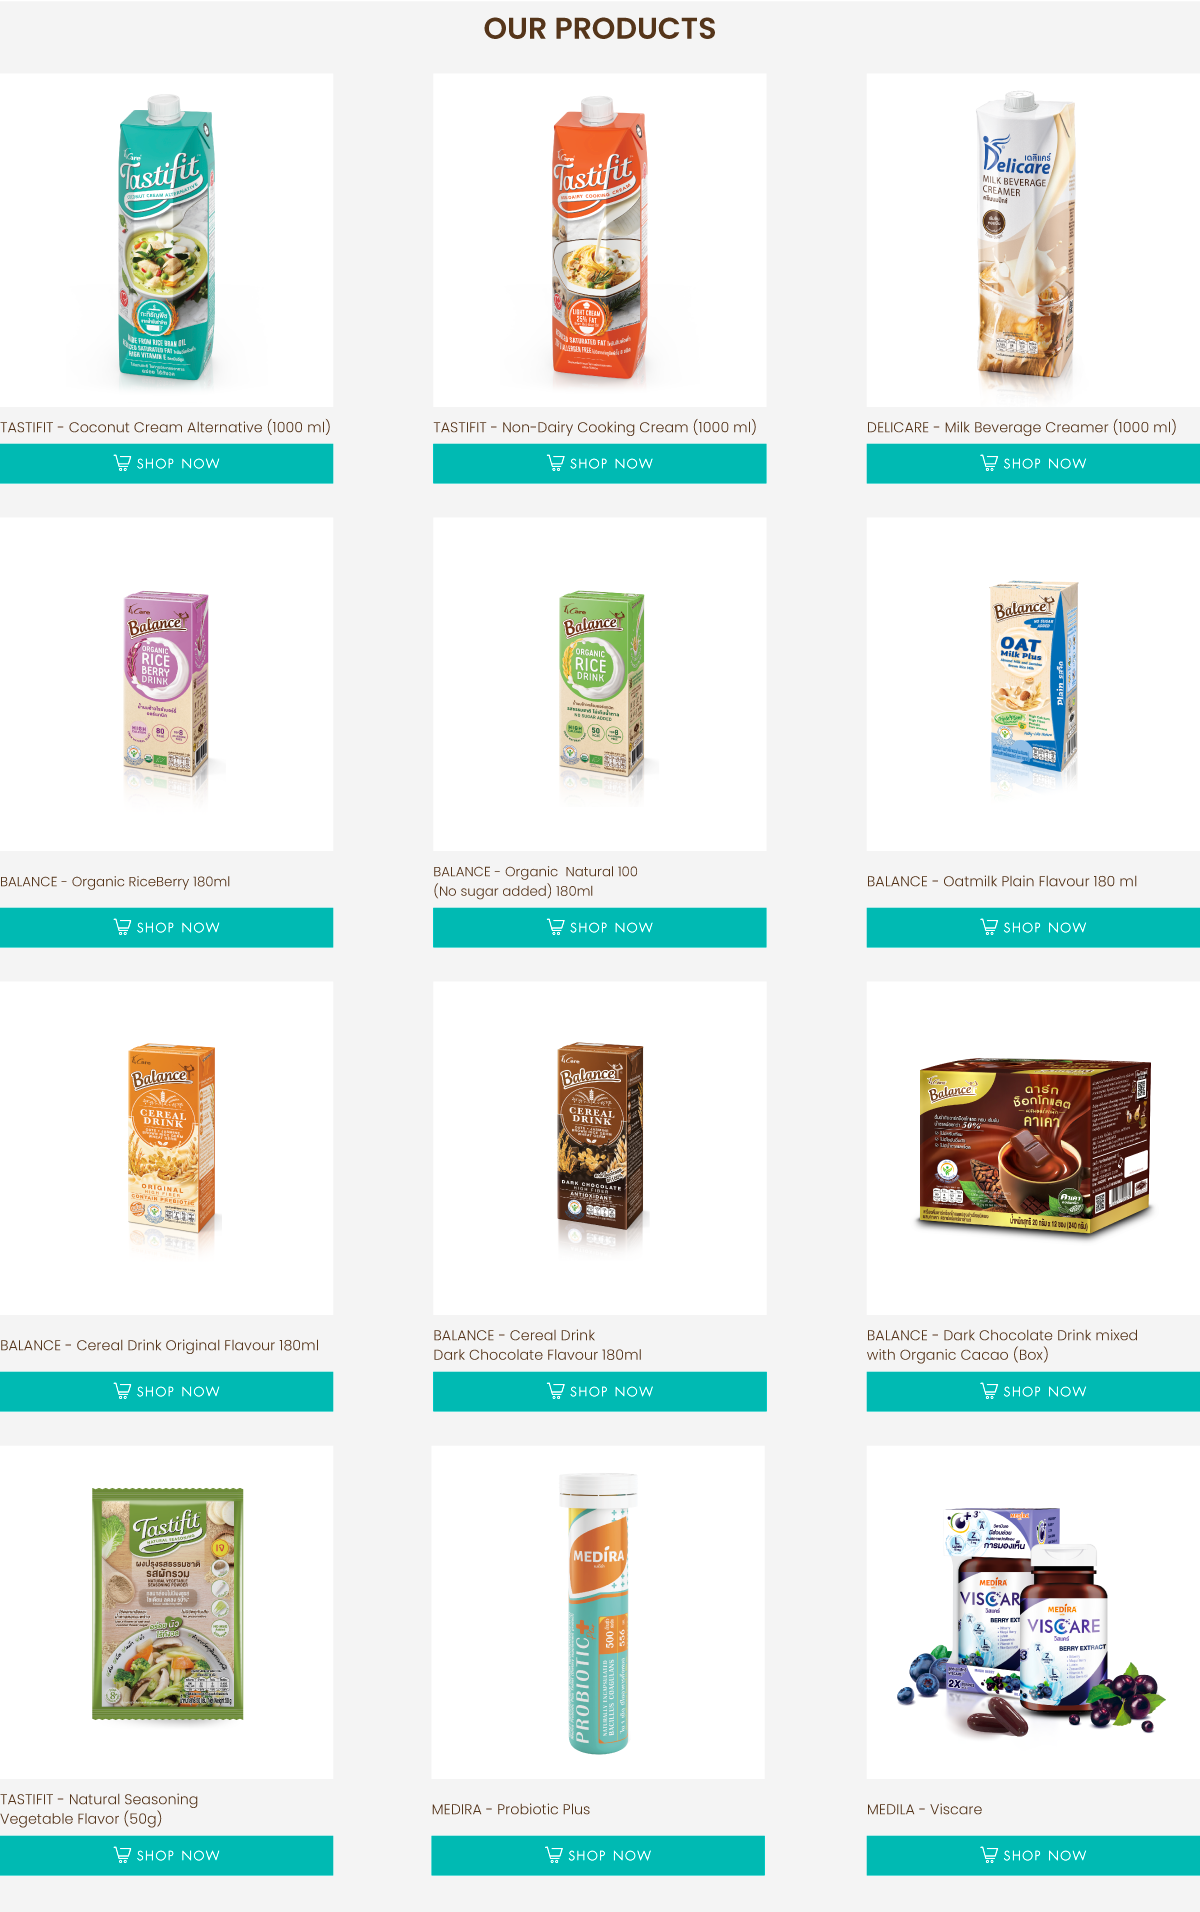Open DELICARE Milk Beverage Creamer title link
Screen dimensions: 1200x1912
1021,427
